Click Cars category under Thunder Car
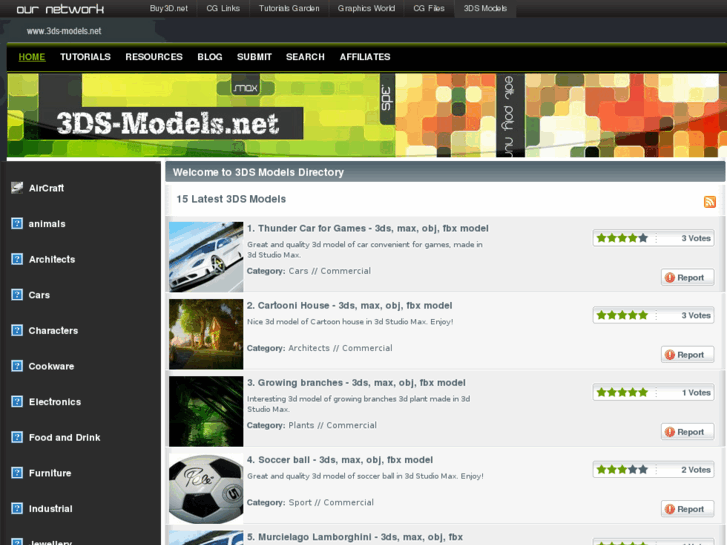The width and height of the screenshot is (727, 545). pyautogui.click(x=298, y=271)
